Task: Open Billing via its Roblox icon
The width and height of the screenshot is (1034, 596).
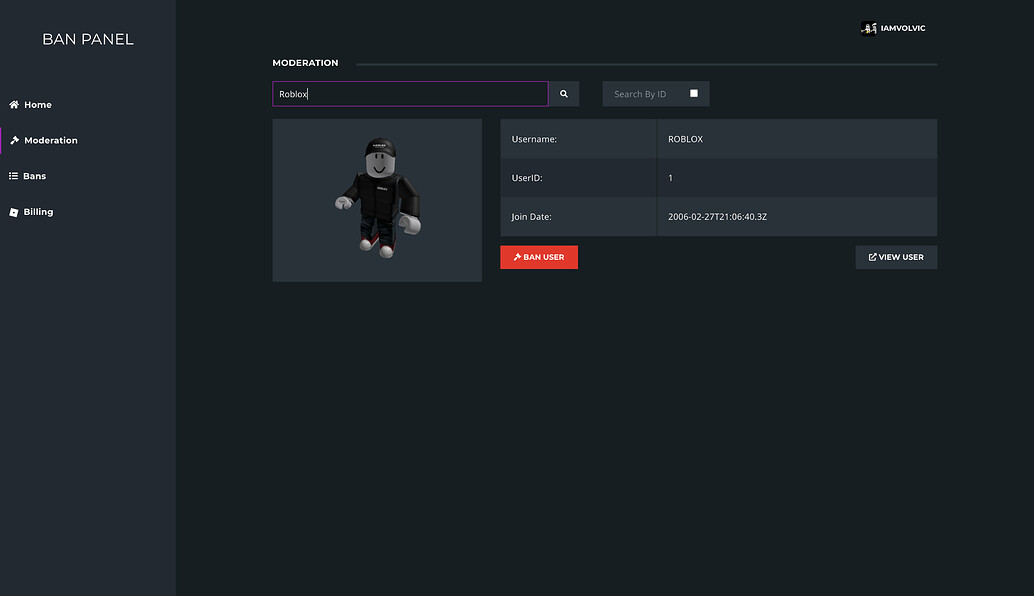Action: point(12,211)
